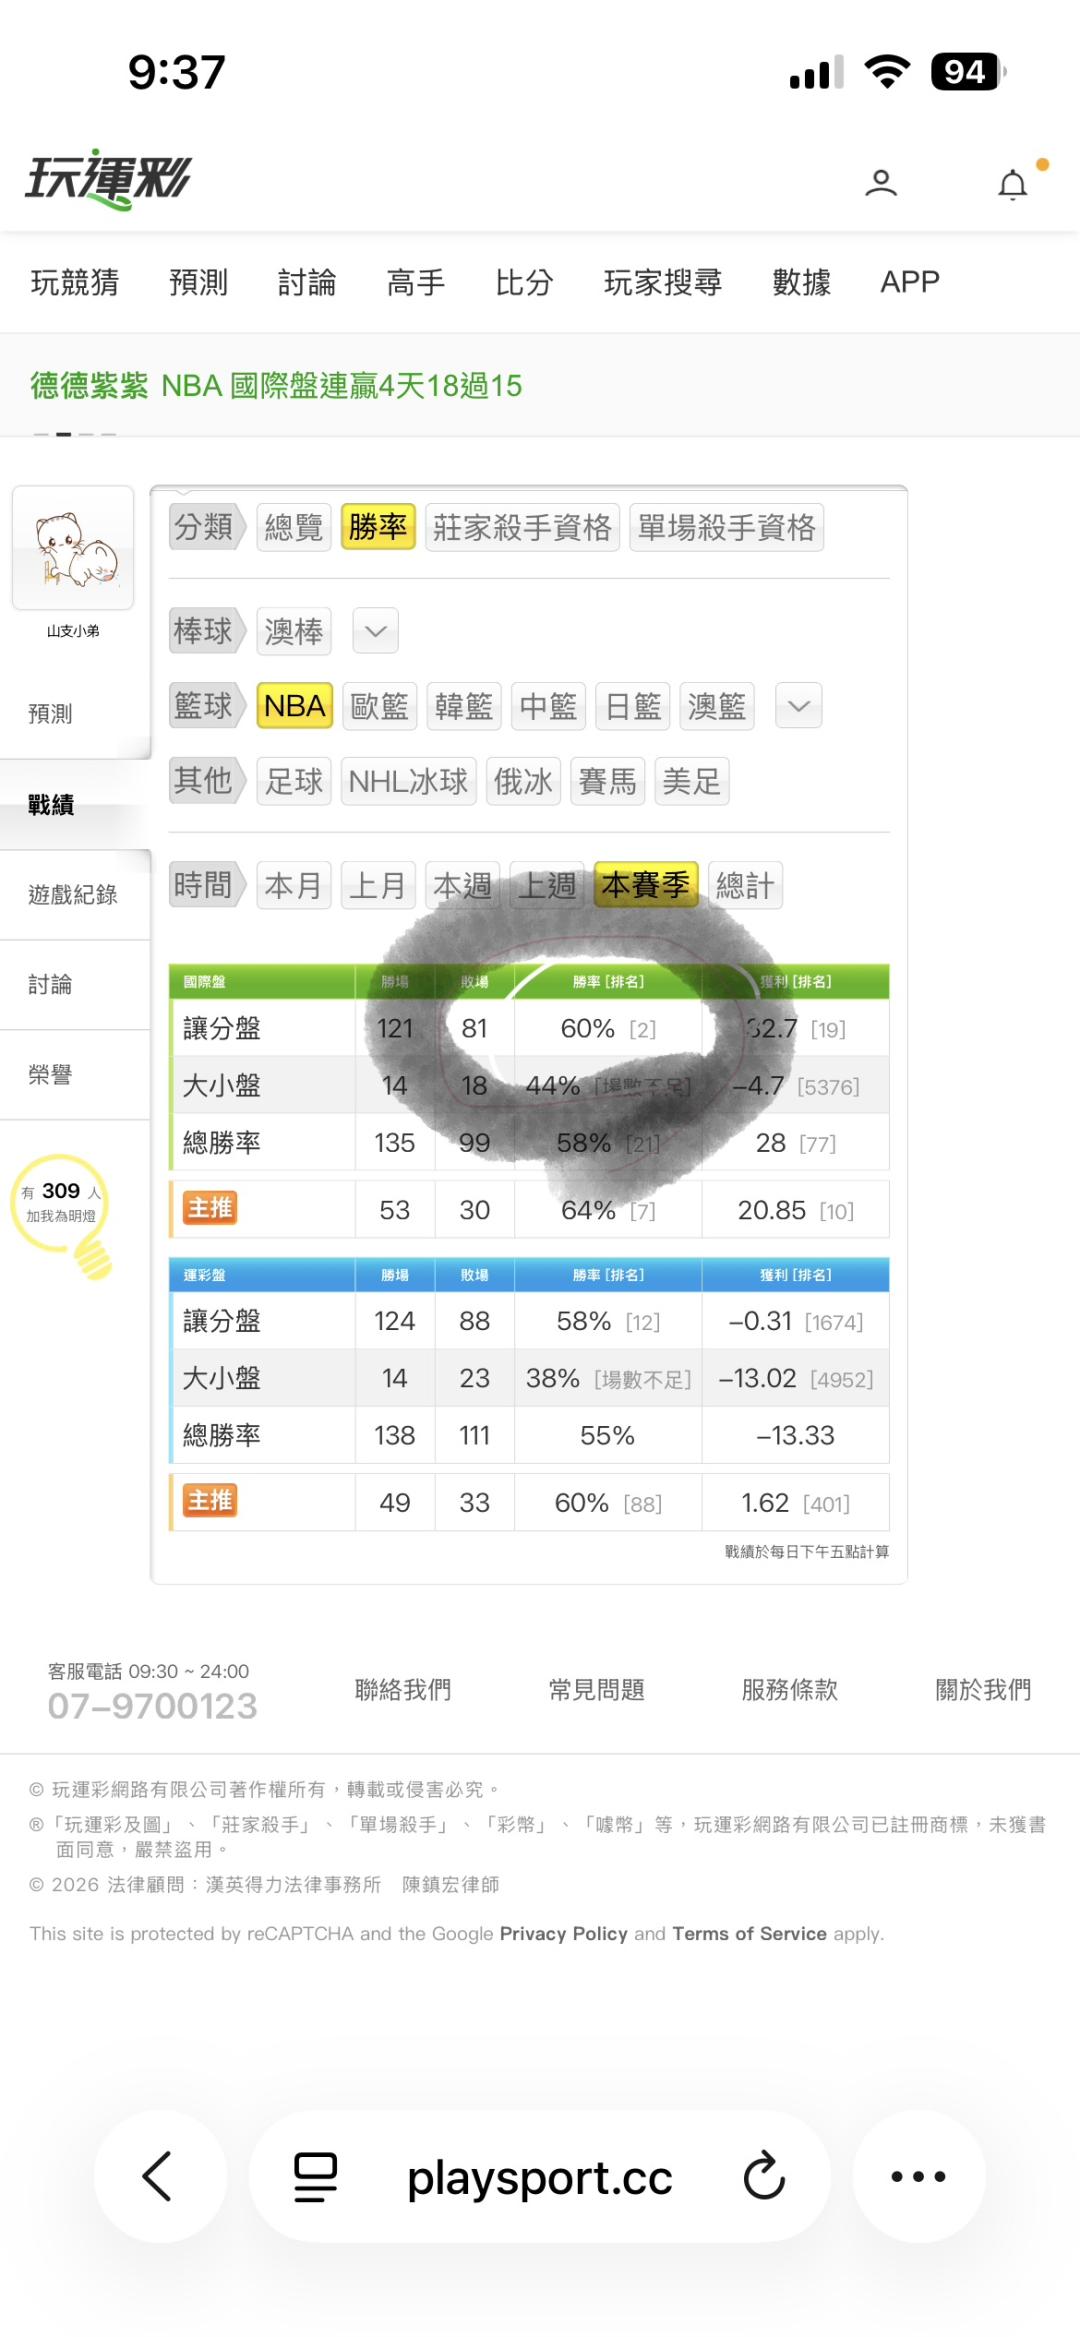1080x2337 pixels.
Task: Select the 總覽 category tab
Action: [293, 527]
